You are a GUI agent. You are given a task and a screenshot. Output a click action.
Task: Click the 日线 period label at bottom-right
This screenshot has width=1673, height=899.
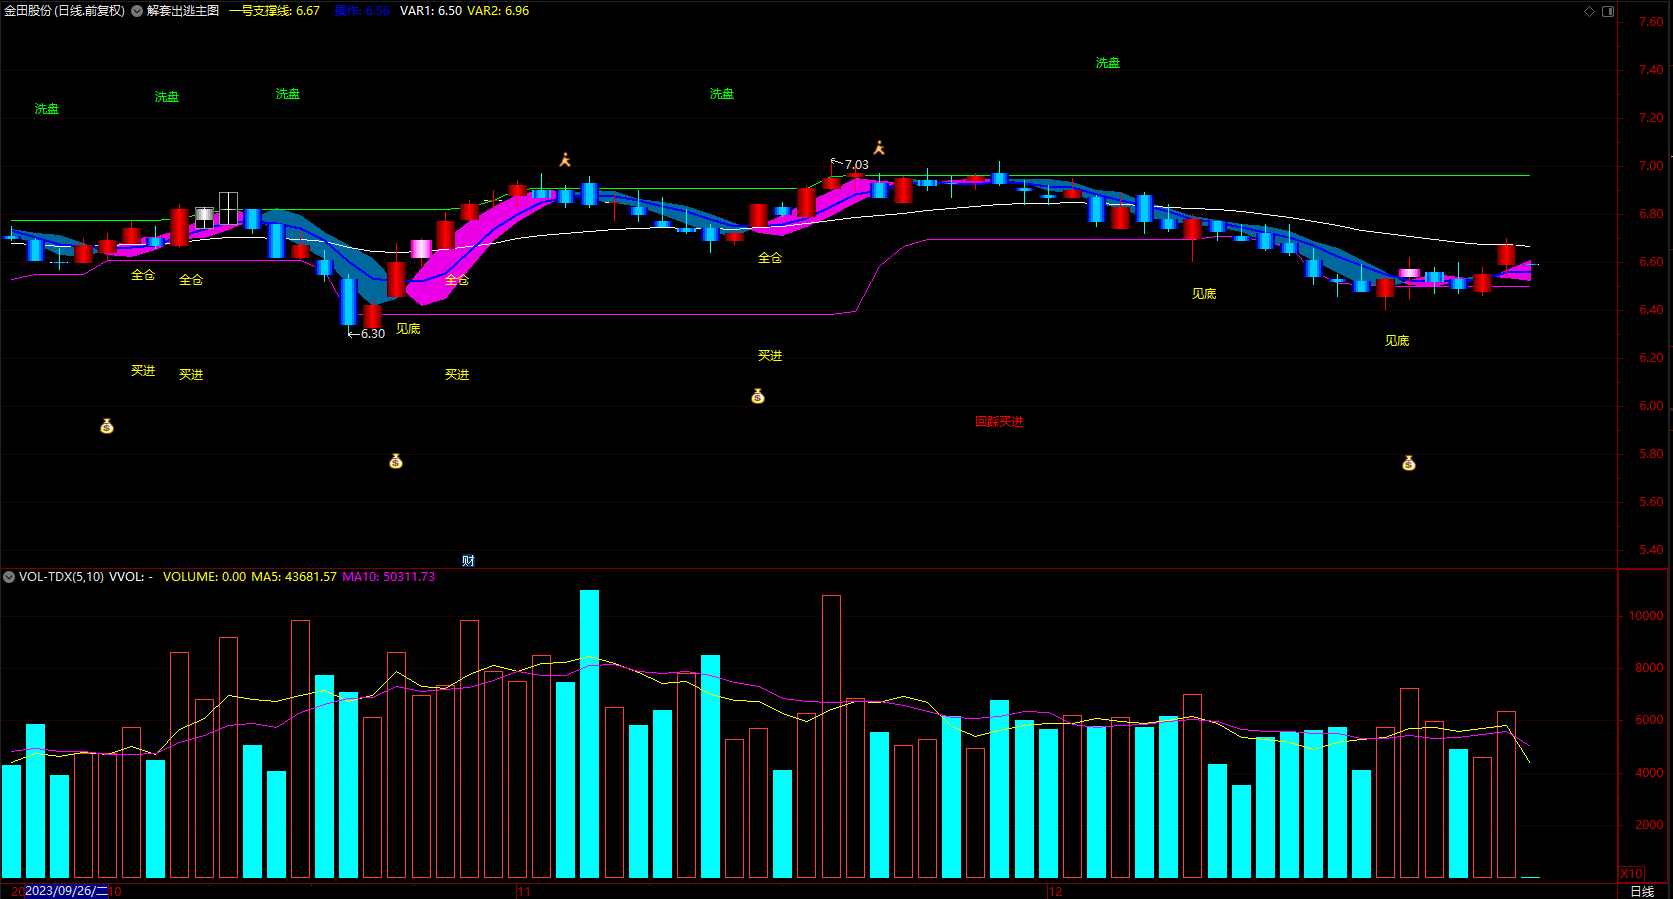(1642, 891)
